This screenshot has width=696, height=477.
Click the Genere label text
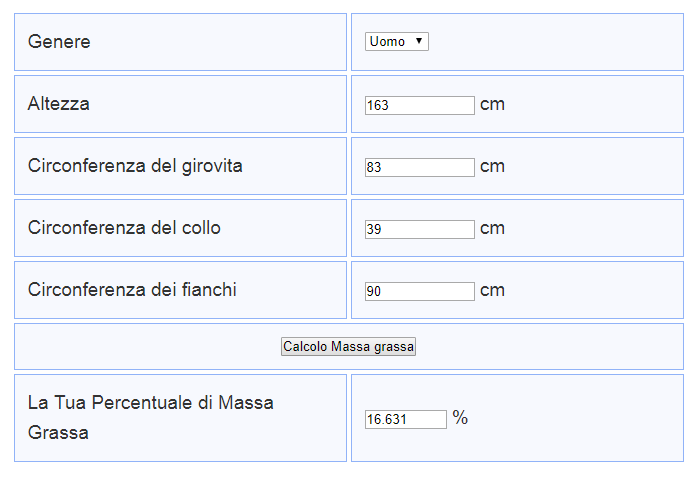click(59, 42)
